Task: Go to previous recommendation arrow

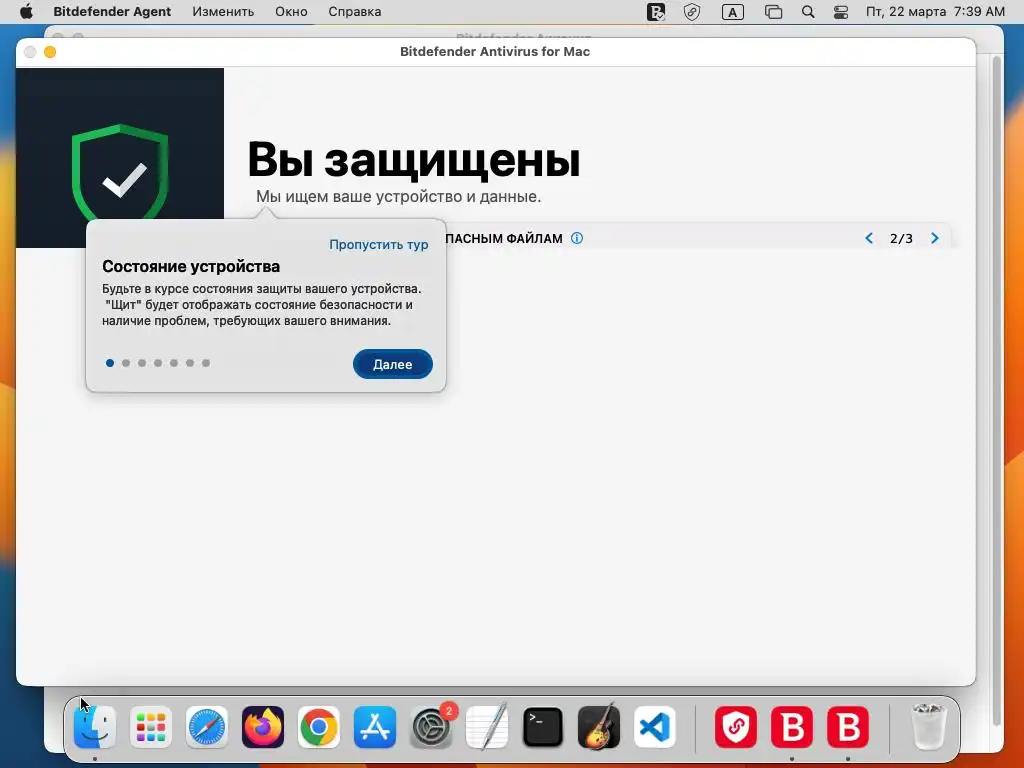Action: click(x=869, y=238)
